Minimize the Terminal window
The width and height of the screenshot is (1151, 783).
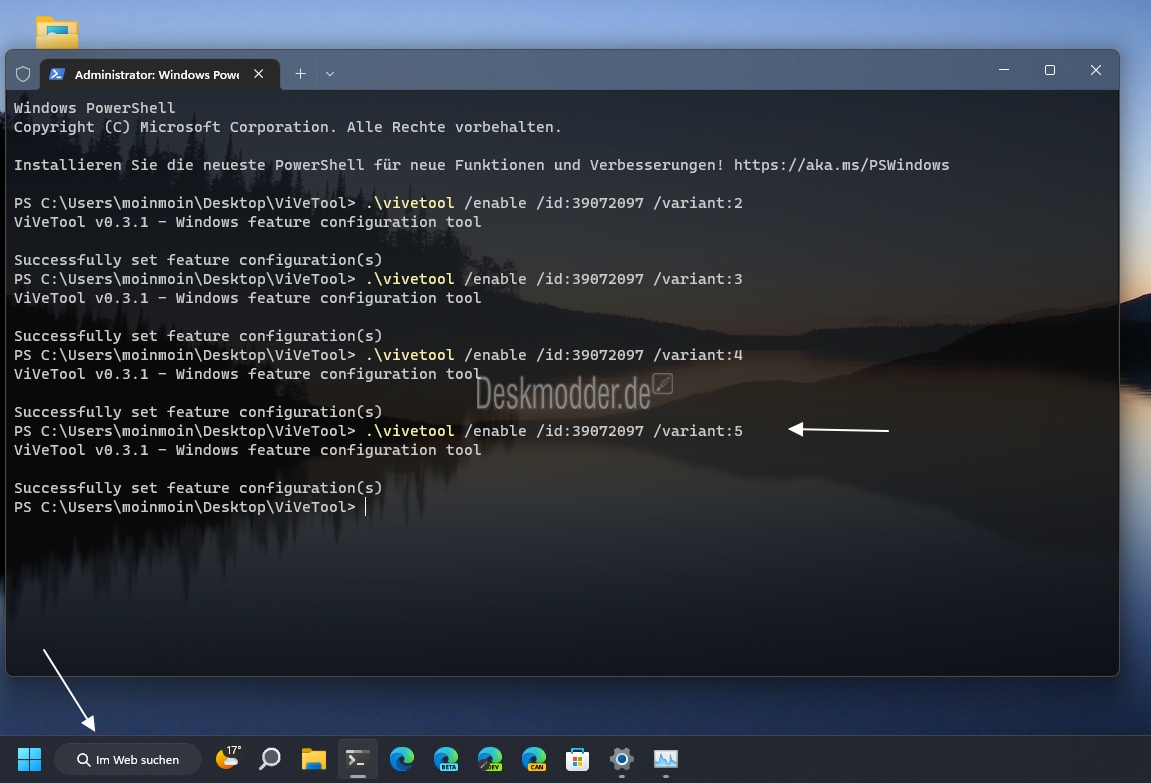click(x=1004, y=70)
